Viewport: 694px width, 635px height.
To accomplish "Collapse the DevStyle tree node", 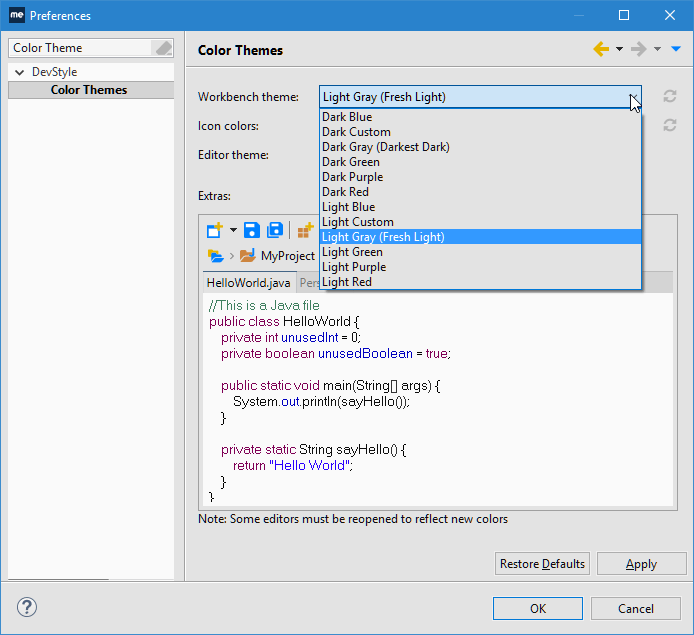I will pyautogui.click(x=19, y=72).
